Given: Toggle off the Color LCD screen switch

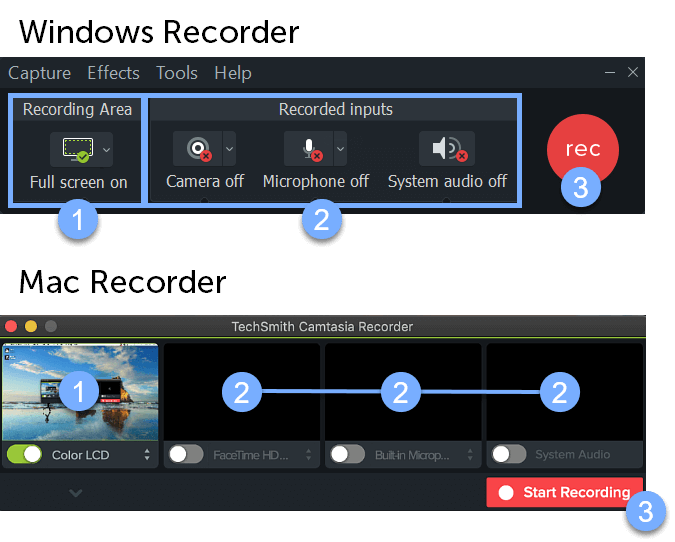Looking at the screenshot, I should (x=25, y=454).
